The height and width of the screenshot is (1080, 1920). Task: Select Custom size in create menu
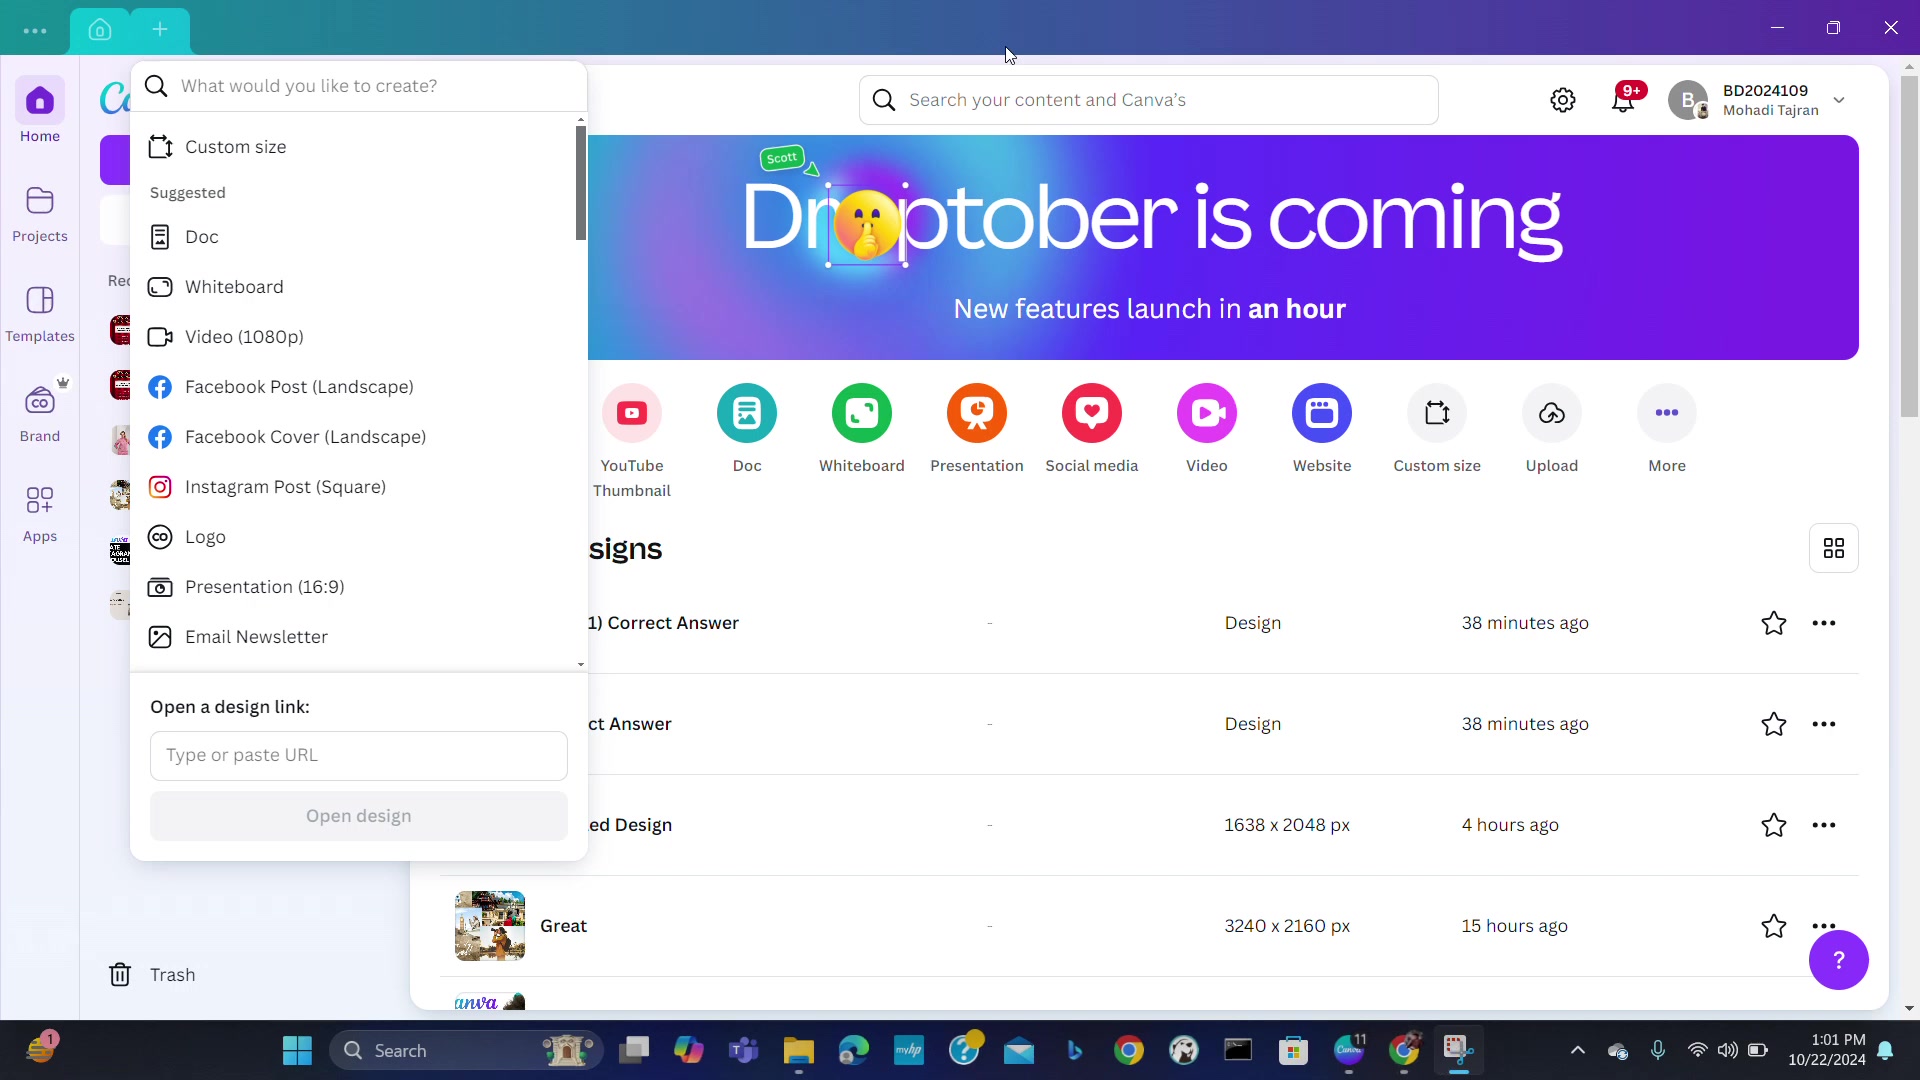coord(358,147)
